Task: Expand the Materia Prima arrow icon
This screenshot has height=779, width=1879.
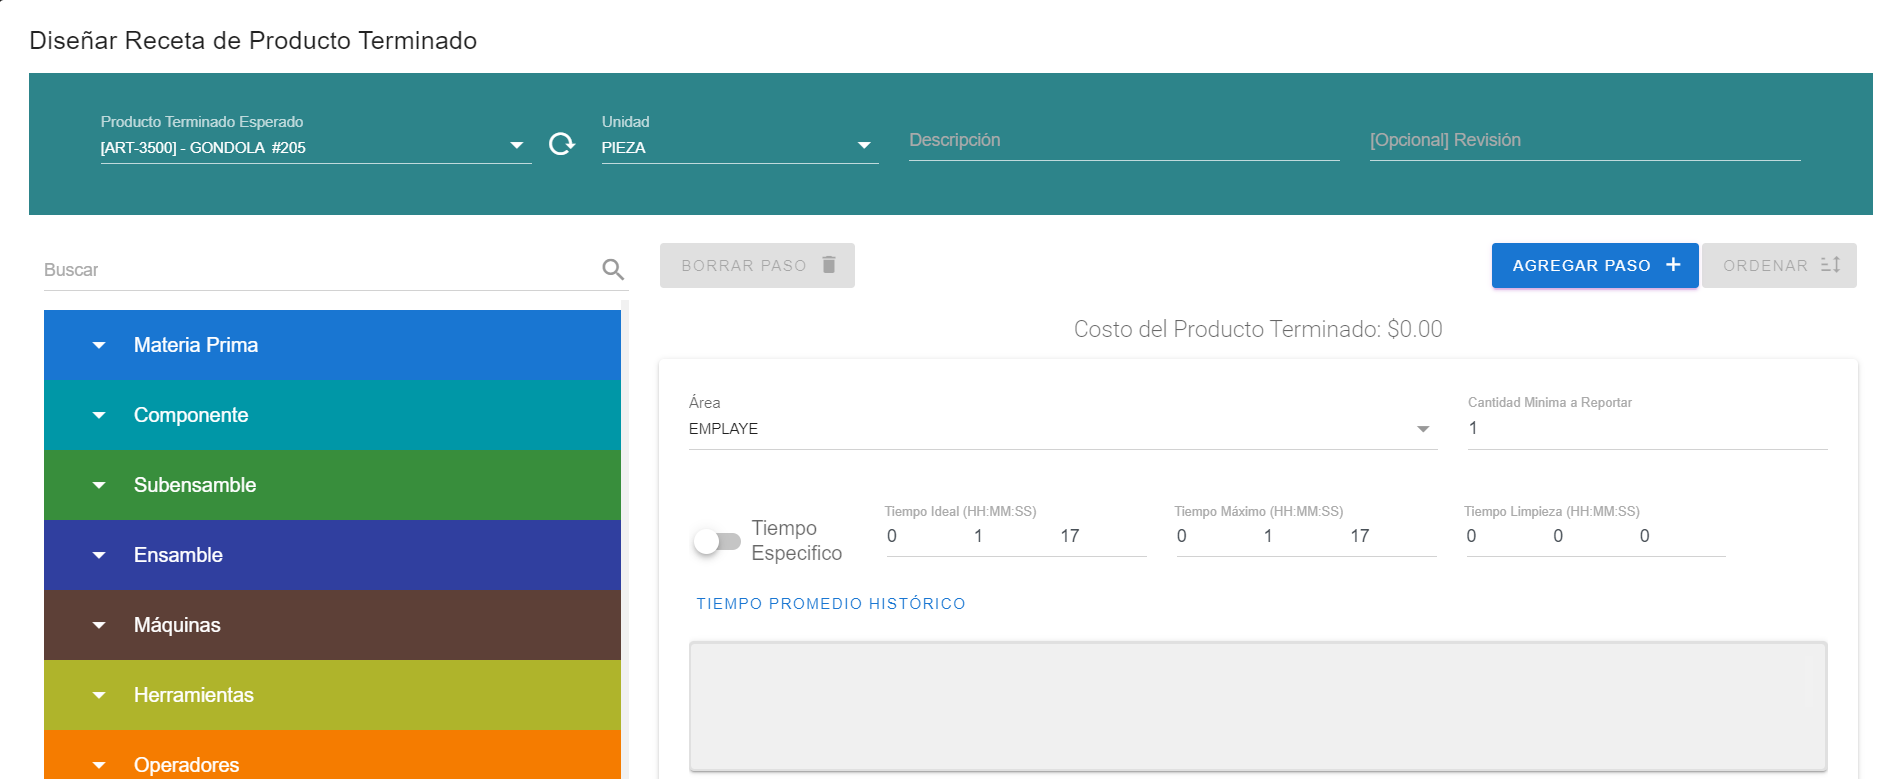Action: click(99, 345)
